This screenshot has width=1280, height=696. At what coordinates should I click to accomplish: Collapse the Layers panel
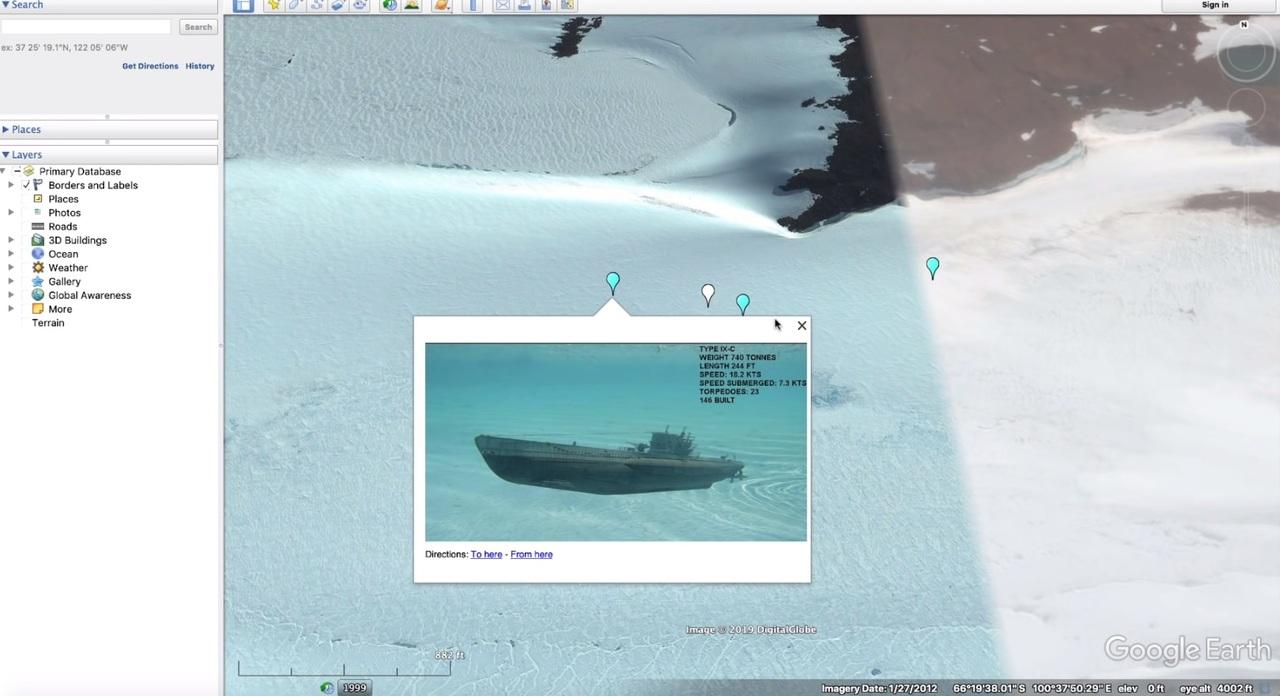click(x=6, y=155)
